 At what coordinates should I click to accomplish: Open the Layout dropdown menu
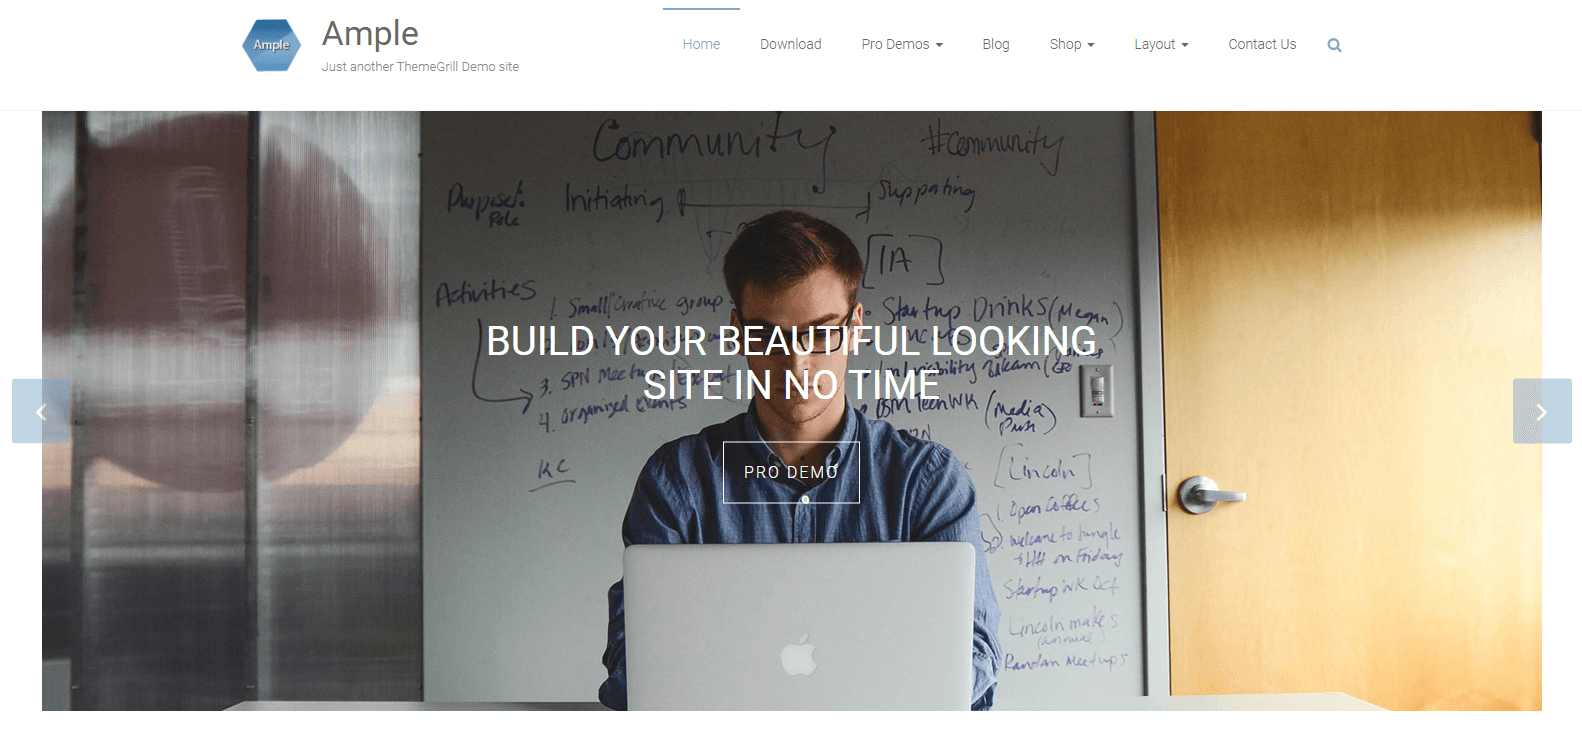point(1161,44)
